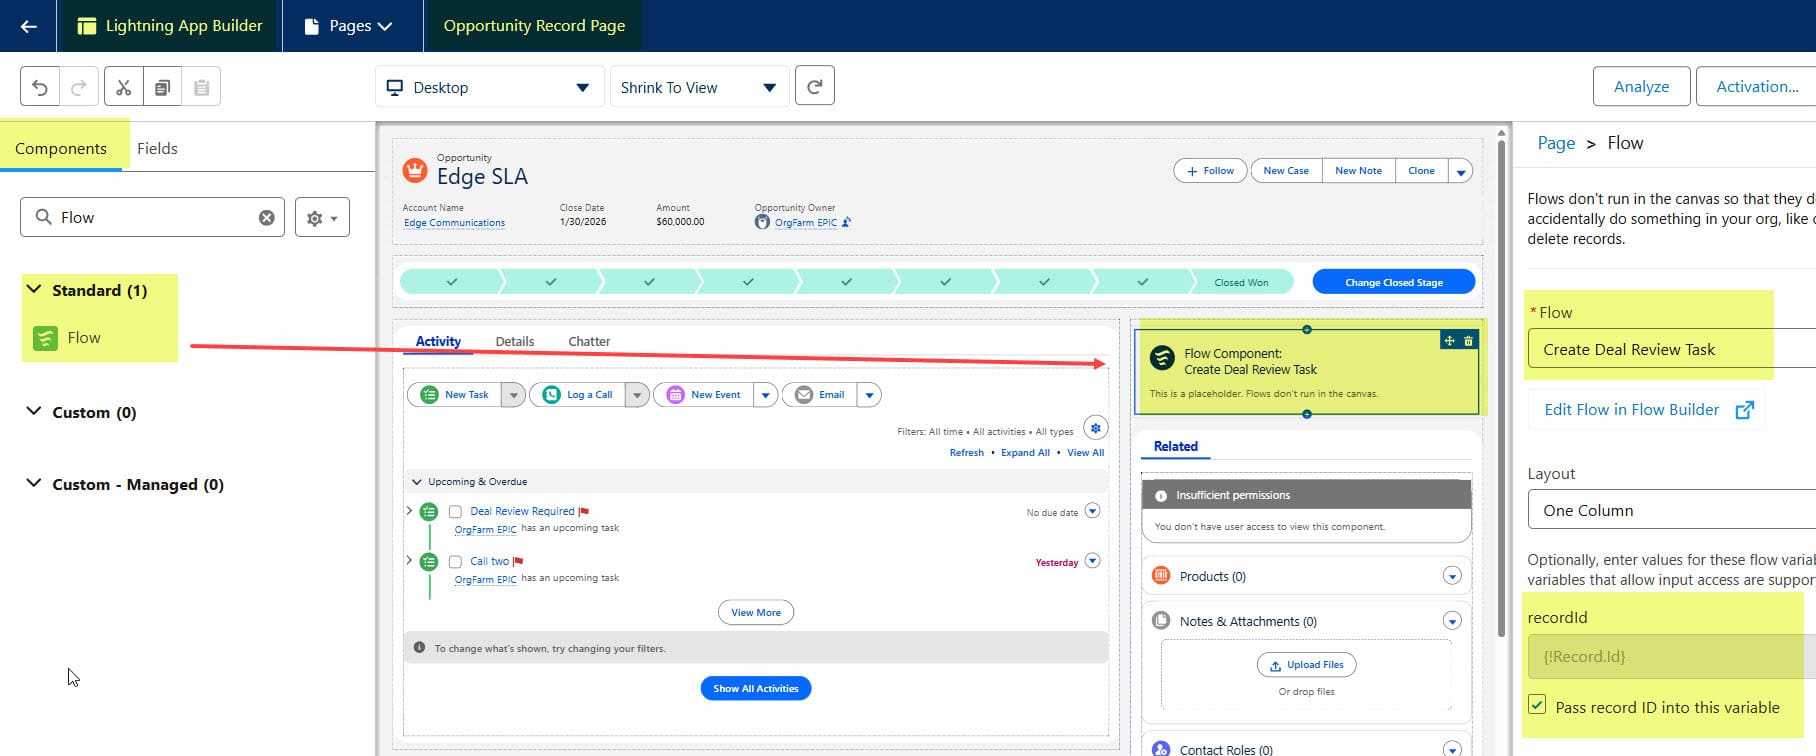Open the Desktop form factor dropdown
1816x756 pixels.
[x=489, y=87]
